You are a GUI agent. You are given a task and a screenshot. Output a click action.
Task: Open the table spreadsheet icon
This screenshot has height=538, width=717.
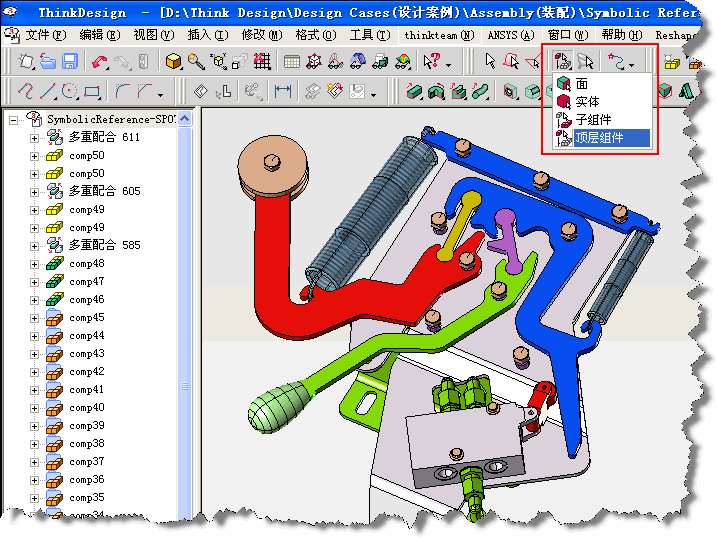(292, 61)
